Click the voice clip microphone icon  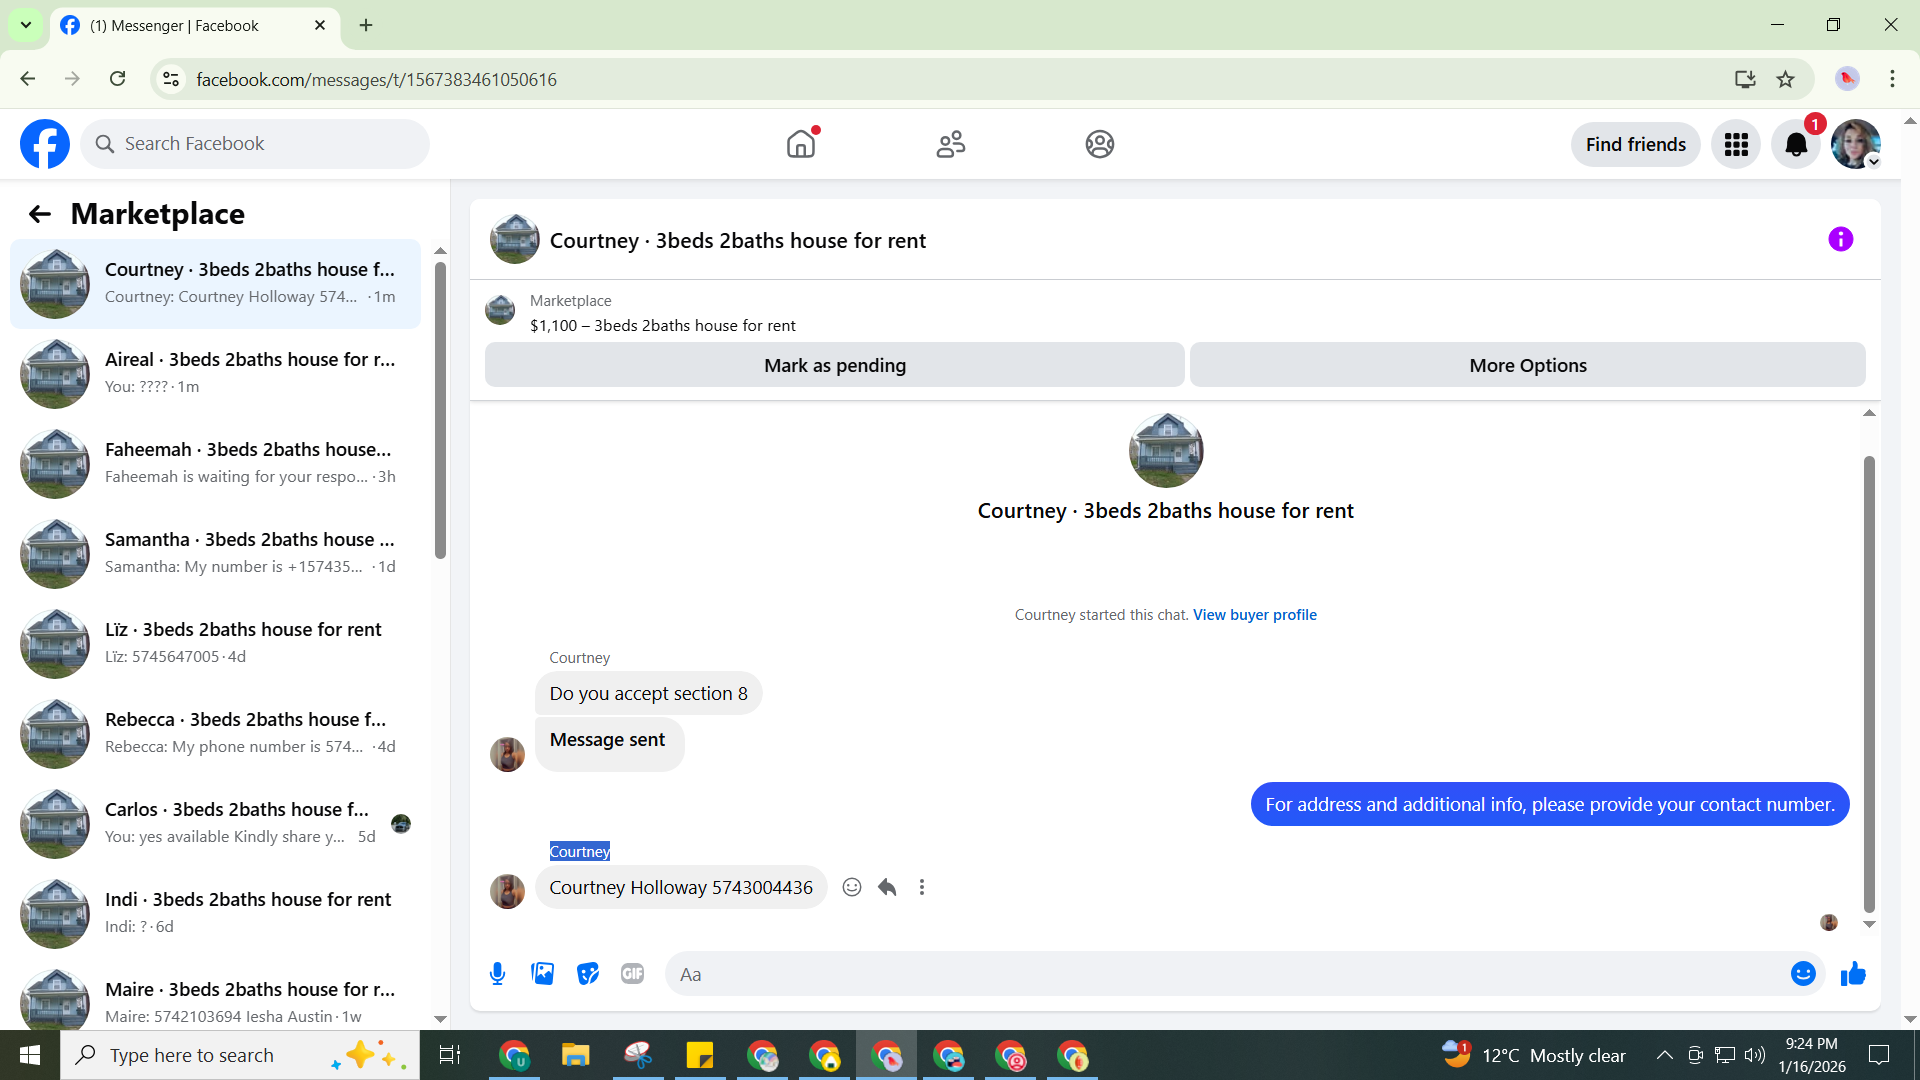click(497, 974)
